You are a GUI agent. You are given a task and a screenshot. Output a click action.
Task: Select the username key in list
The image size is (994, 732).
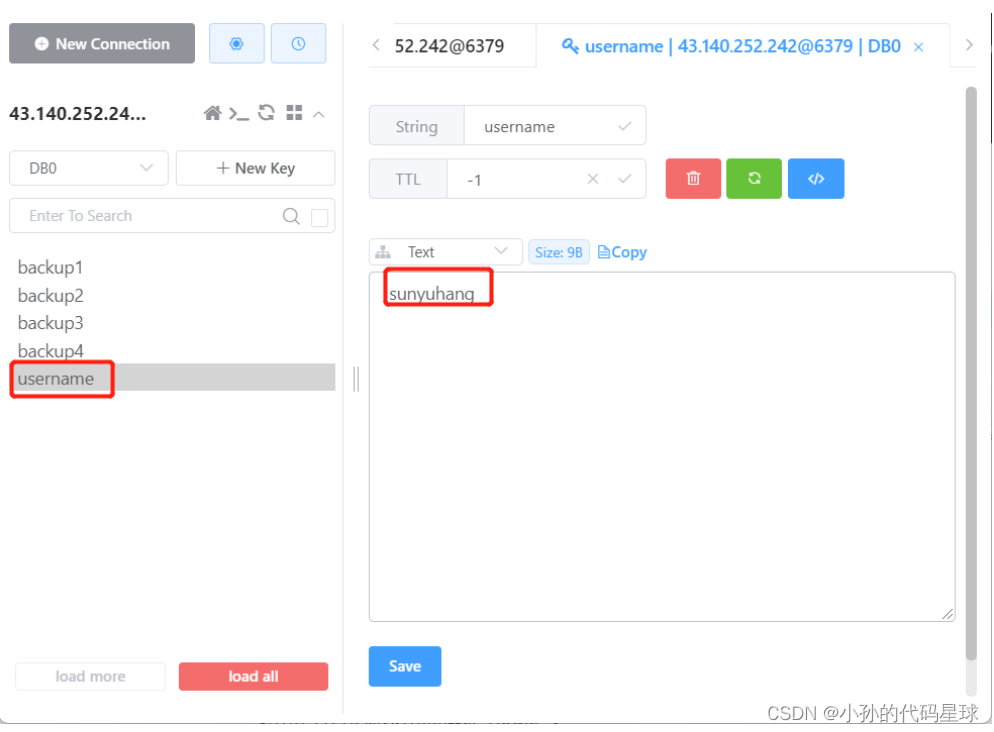[172, 378]
